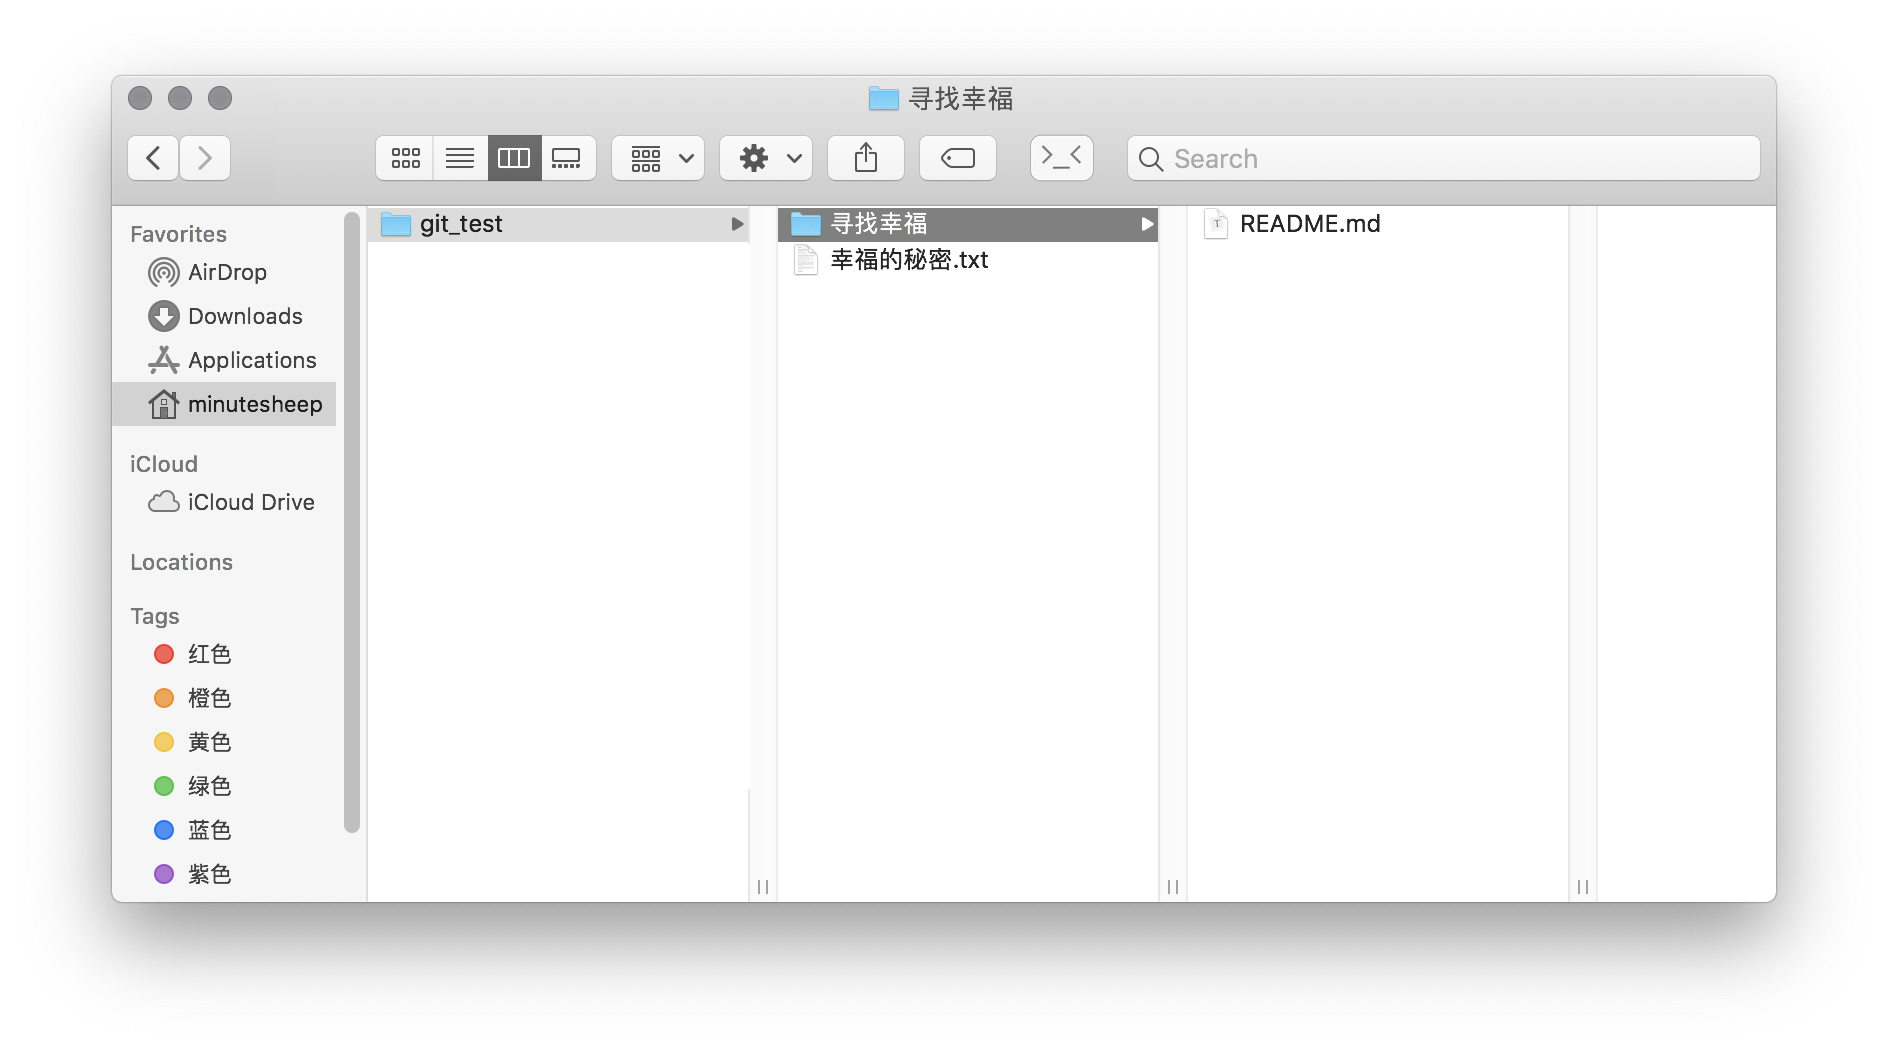The width and height of the screenshot is (1888, 1050).
Task: Open iCloud Drive in sidebar
Action: coord(250,502)
